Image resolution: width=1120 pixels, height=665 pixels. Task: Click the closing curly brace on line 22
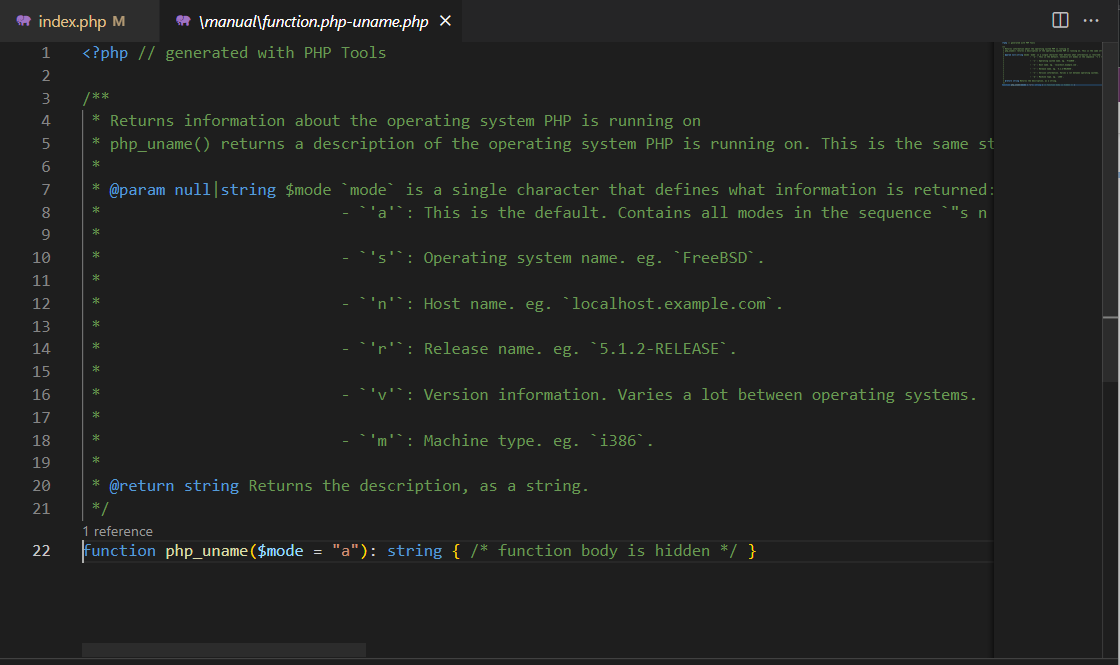[x=751, y=551]
